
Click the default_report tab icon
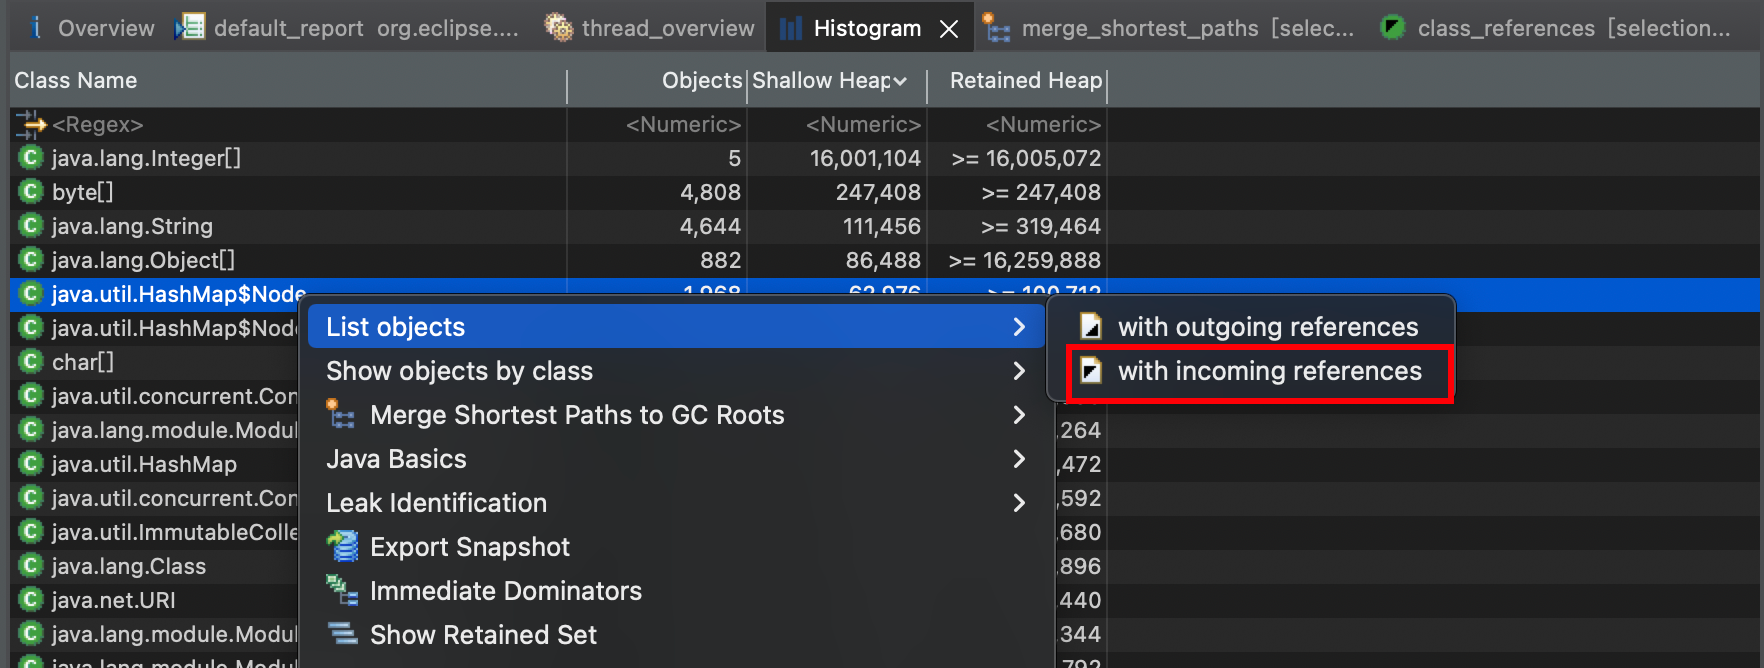(190, 28)
